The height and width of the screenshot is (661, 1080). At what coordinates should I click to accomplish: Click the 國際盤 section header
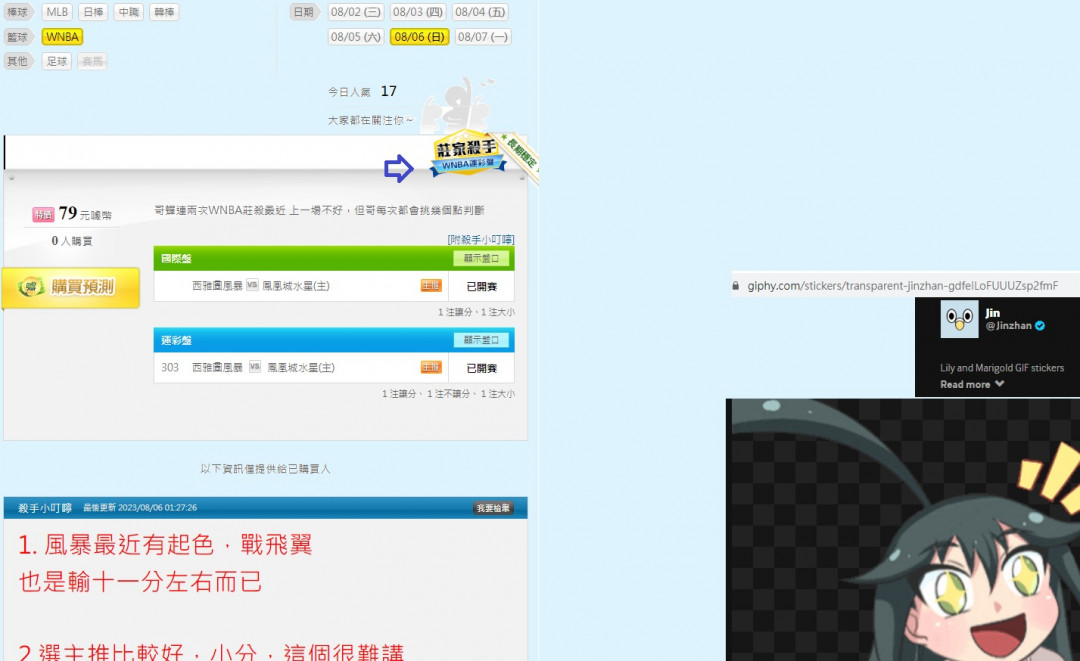[x=334, y=258]
